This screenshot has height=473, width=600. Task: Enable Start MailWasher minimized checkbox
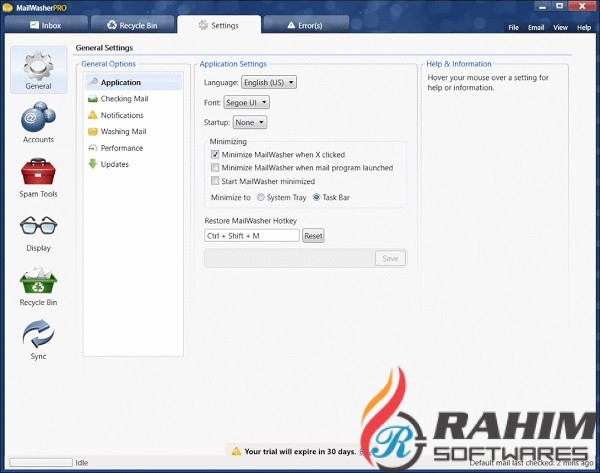pos(215,181)
